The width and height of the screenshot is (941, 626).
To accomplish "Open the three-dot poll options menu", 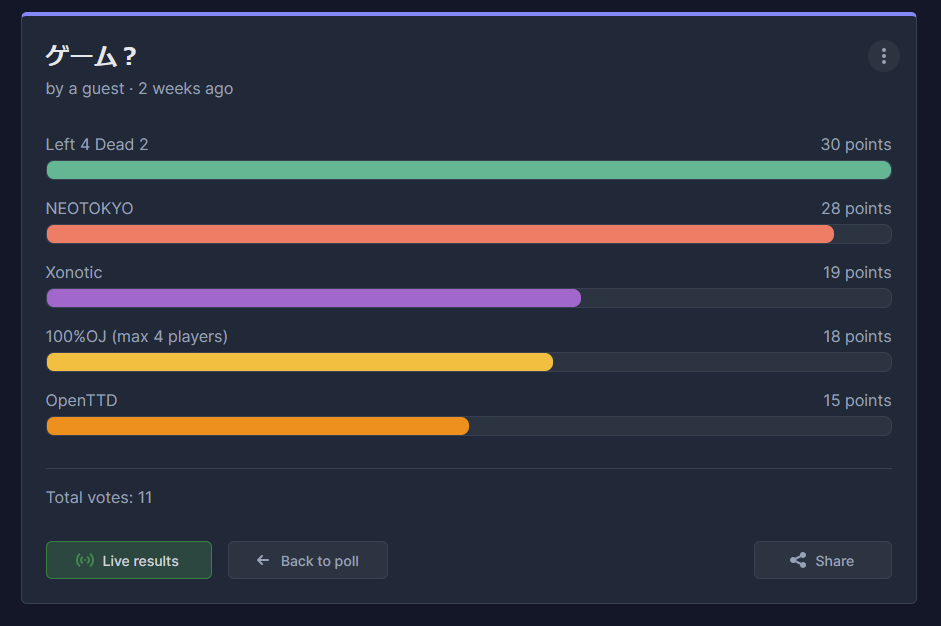I will point(883,56).
